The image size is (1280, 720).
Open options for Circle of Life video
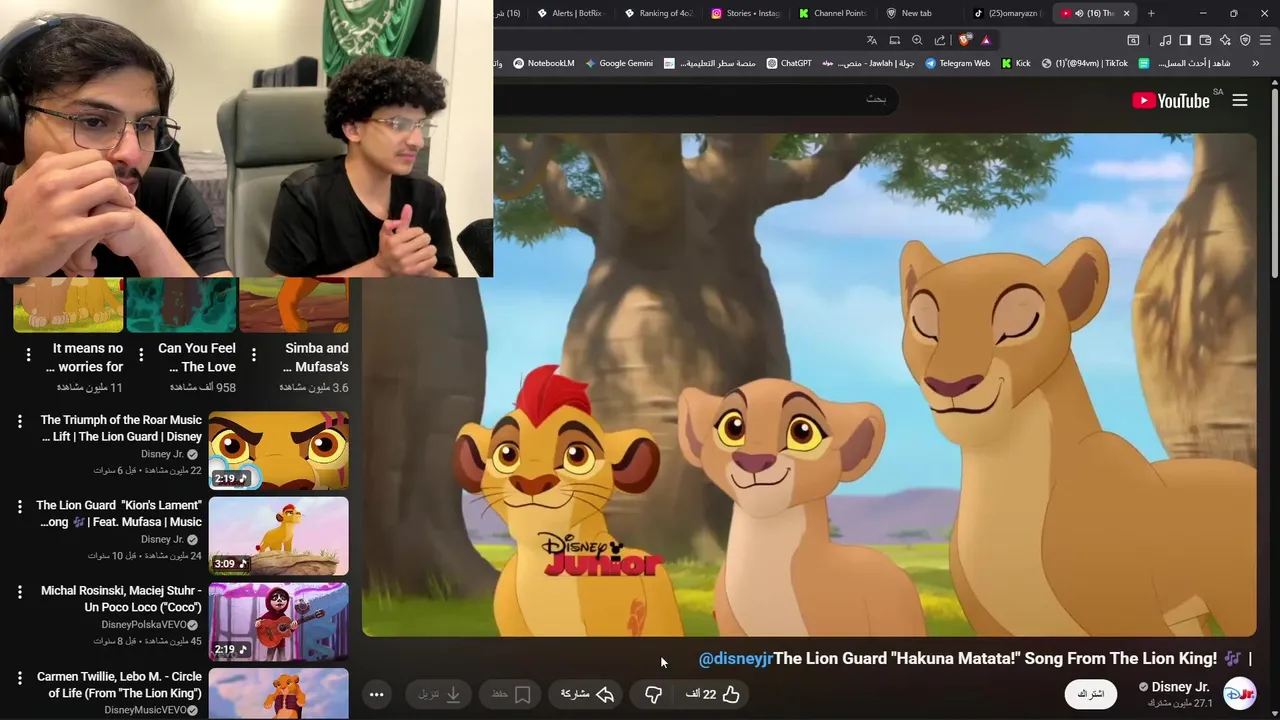[20, 678]
